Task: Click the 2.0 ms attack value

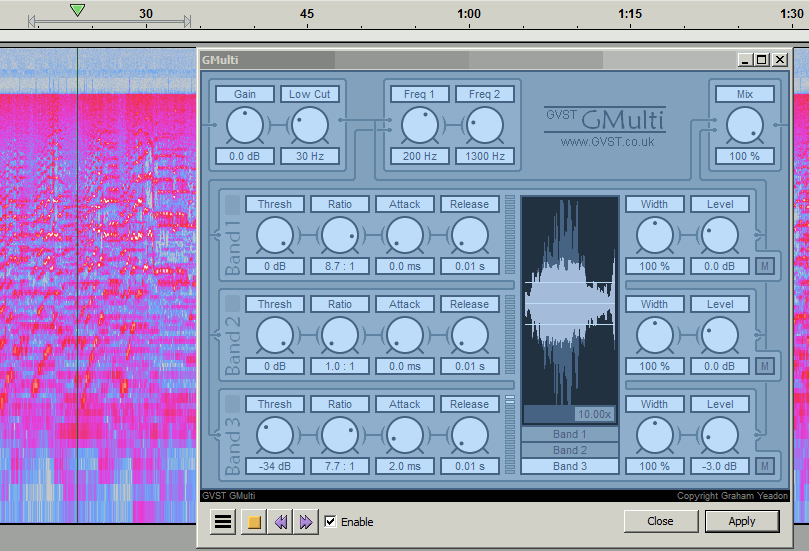Action: [x=404, y=466]
